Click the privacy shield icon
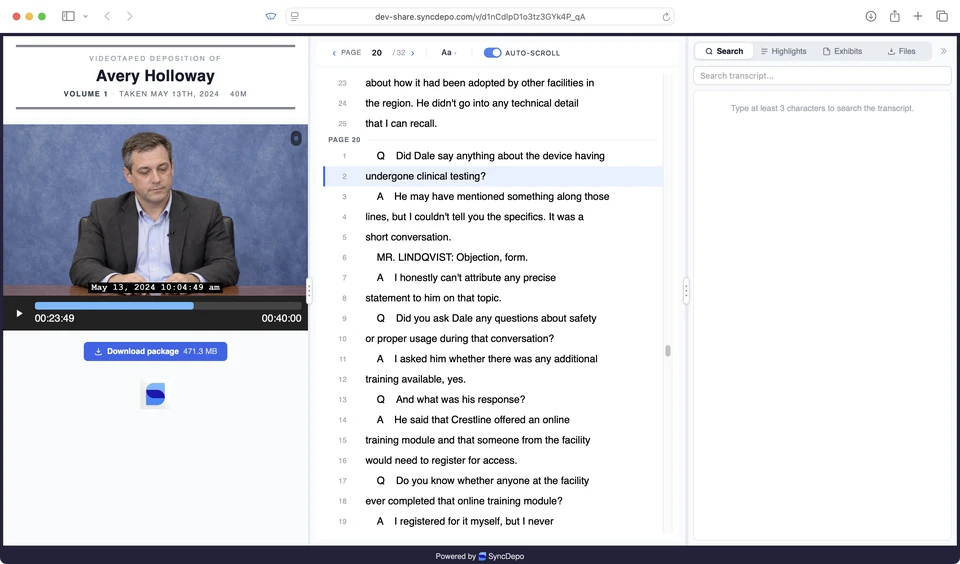 coord(271,17)
